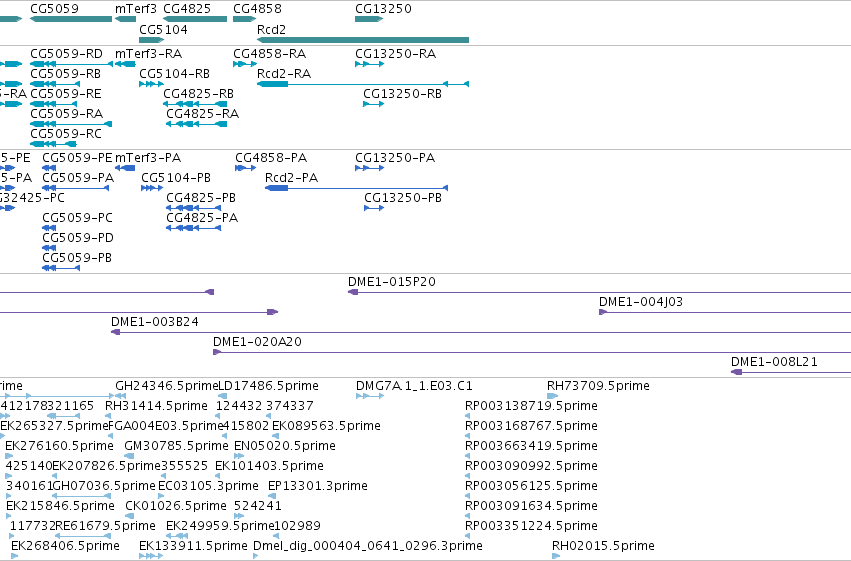Click protein label CG4825-PA
The width and height of the screenshot is (851, 561).
tap(202, 218)
